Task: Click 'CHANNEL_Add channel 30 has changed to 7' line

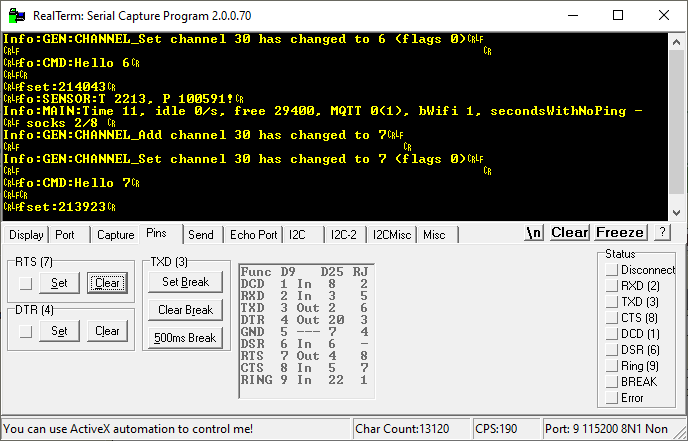Action: (203, 135)
